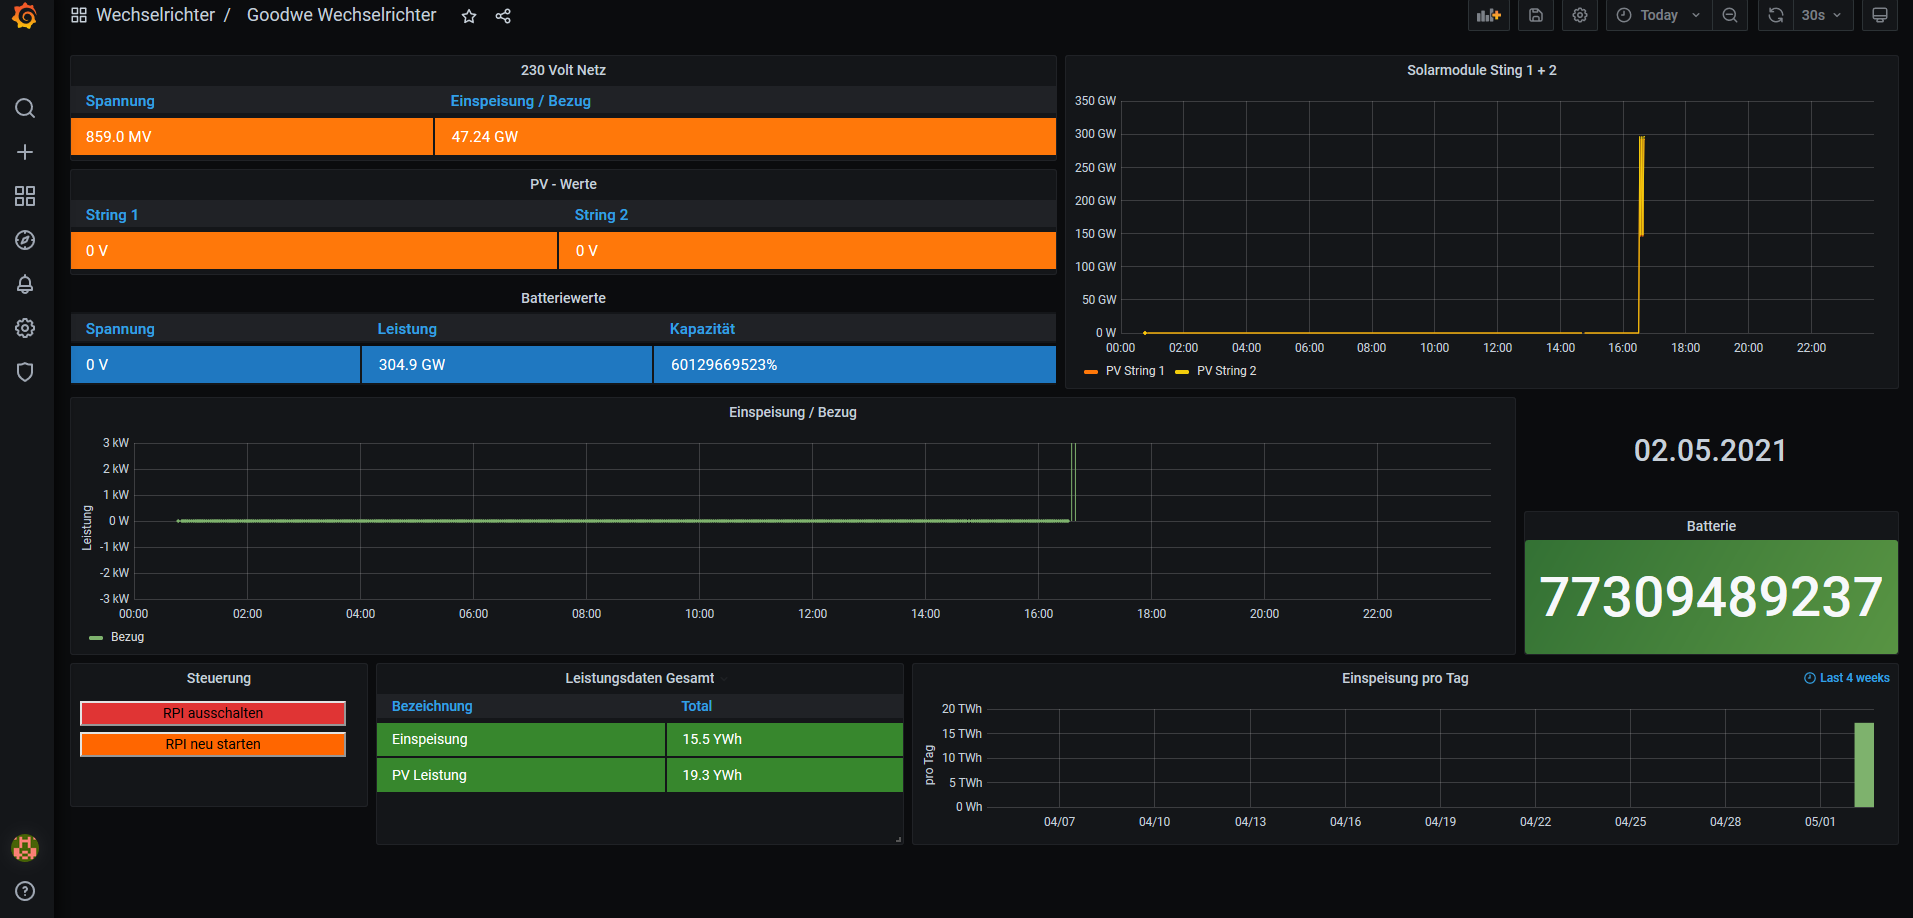Click the Grafana logo home icon

(x=25, y=16)
